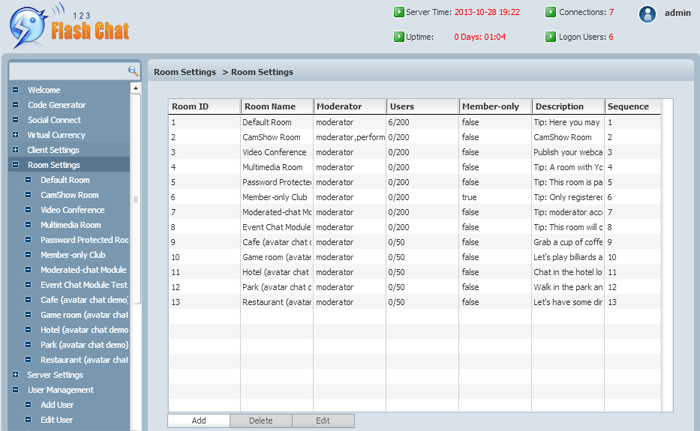Click the green Uptime arrow icon

(x=399, y=36)
